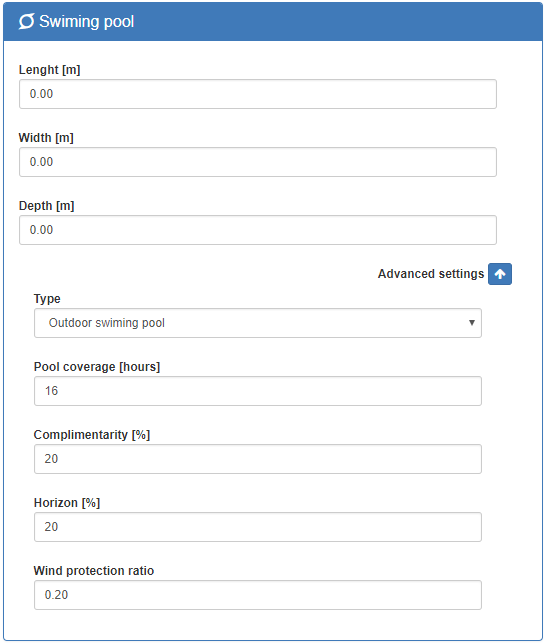546x643 pixels.
Task: Focus the Wind protection ratio field
Action: [258, 595]
